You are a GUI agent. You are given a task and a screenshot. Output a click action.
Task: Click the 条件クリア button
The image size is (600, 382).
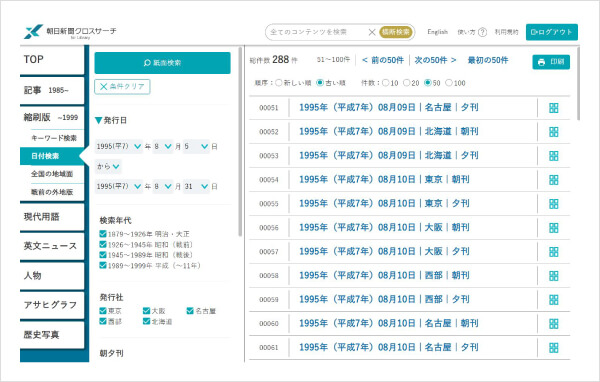122,87
